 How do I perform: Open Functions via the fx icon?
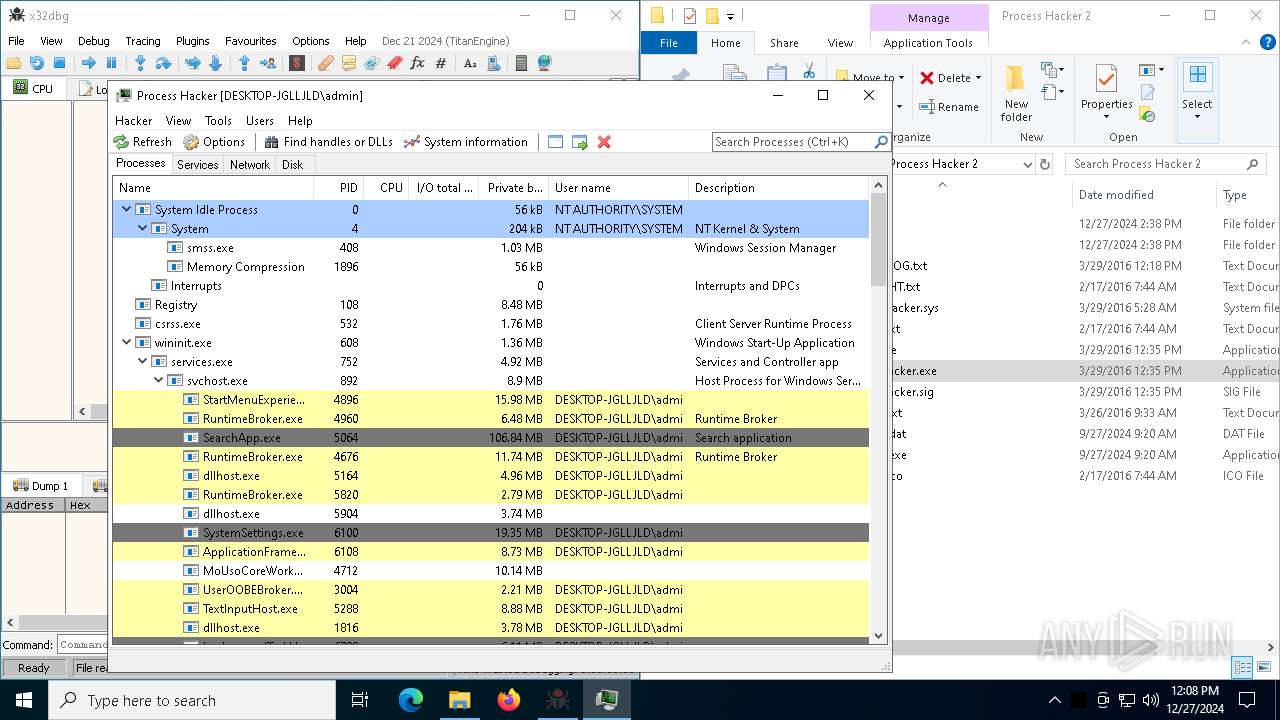[417, 63]
